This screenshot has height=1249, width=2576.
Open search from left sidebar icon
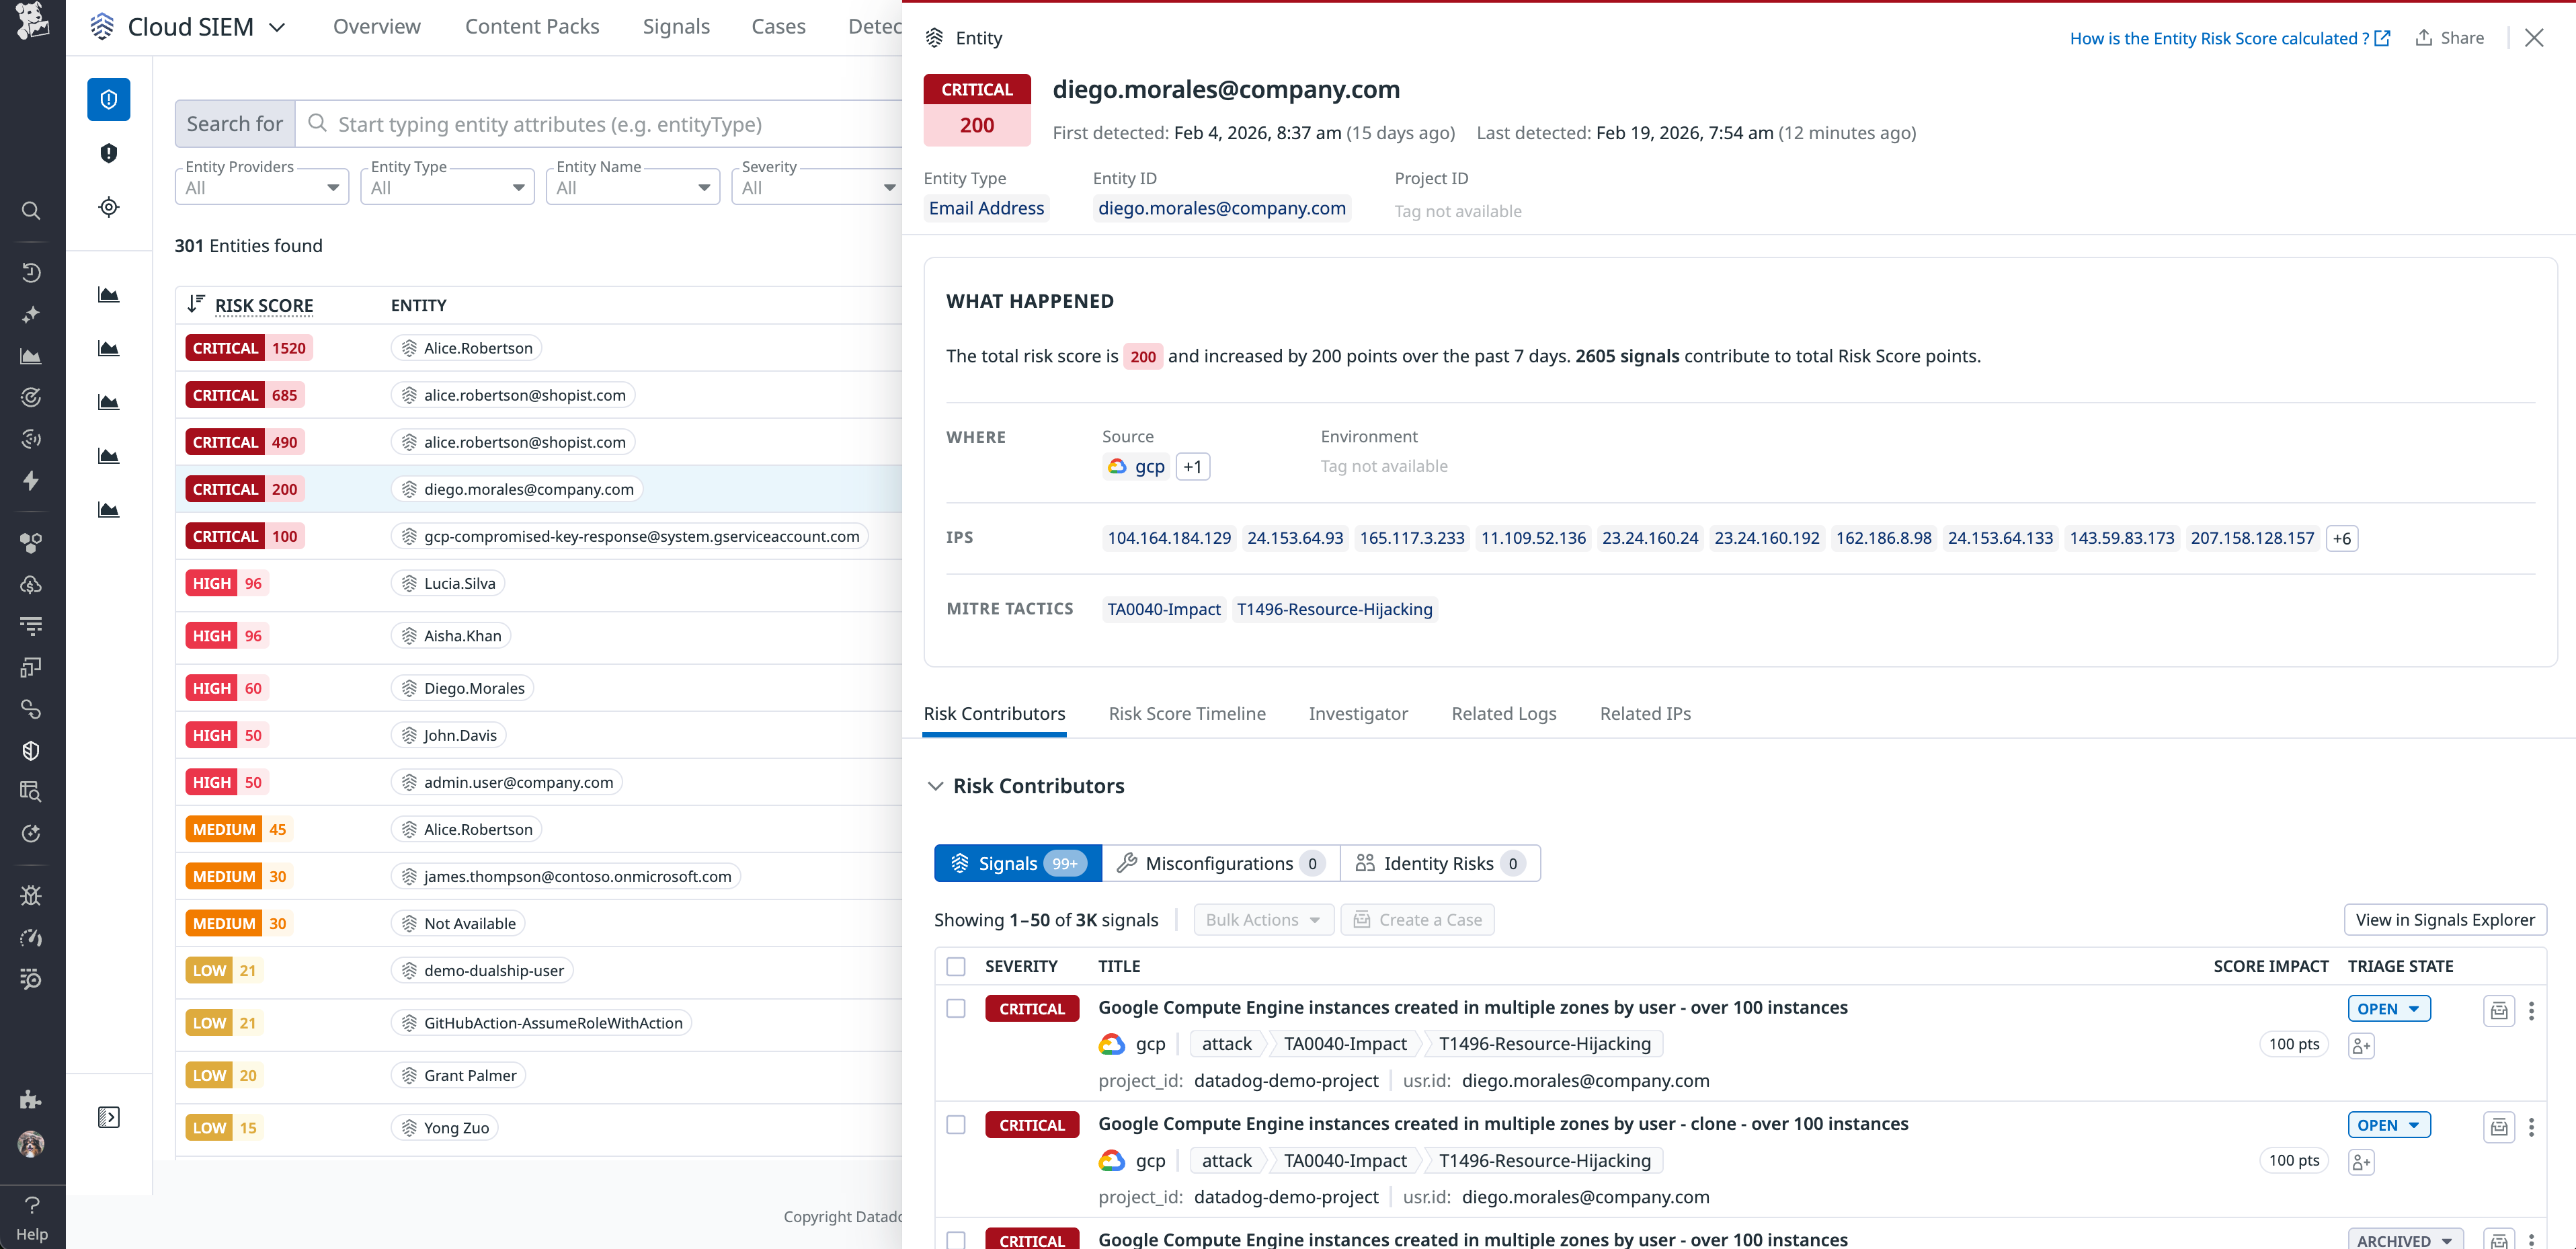pos(31,211)
